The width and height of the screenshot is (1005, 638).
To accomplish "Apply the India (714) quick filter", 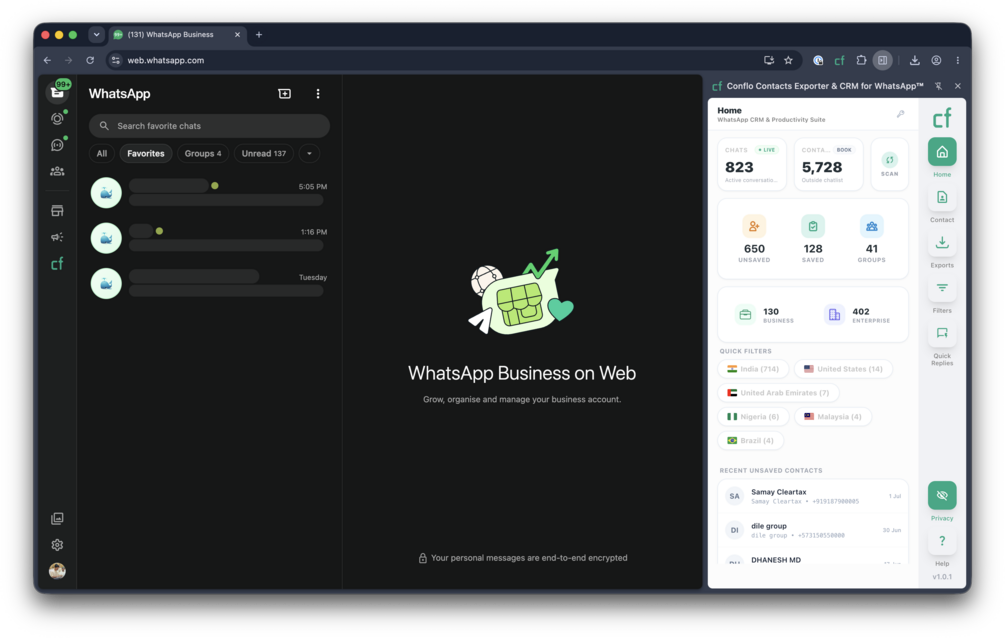I will (x=753, y=369).
